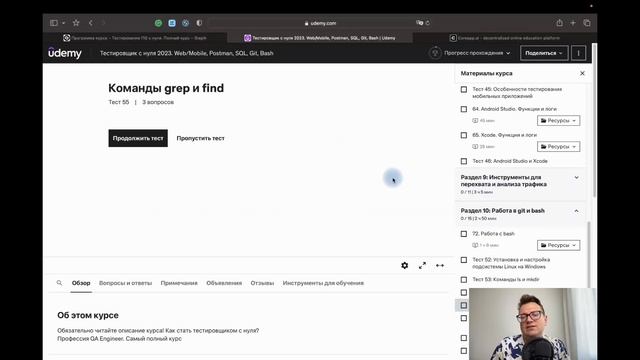
Task: Check the 65. Xcode lecture checkbox
Action: [x=464, y=135]
